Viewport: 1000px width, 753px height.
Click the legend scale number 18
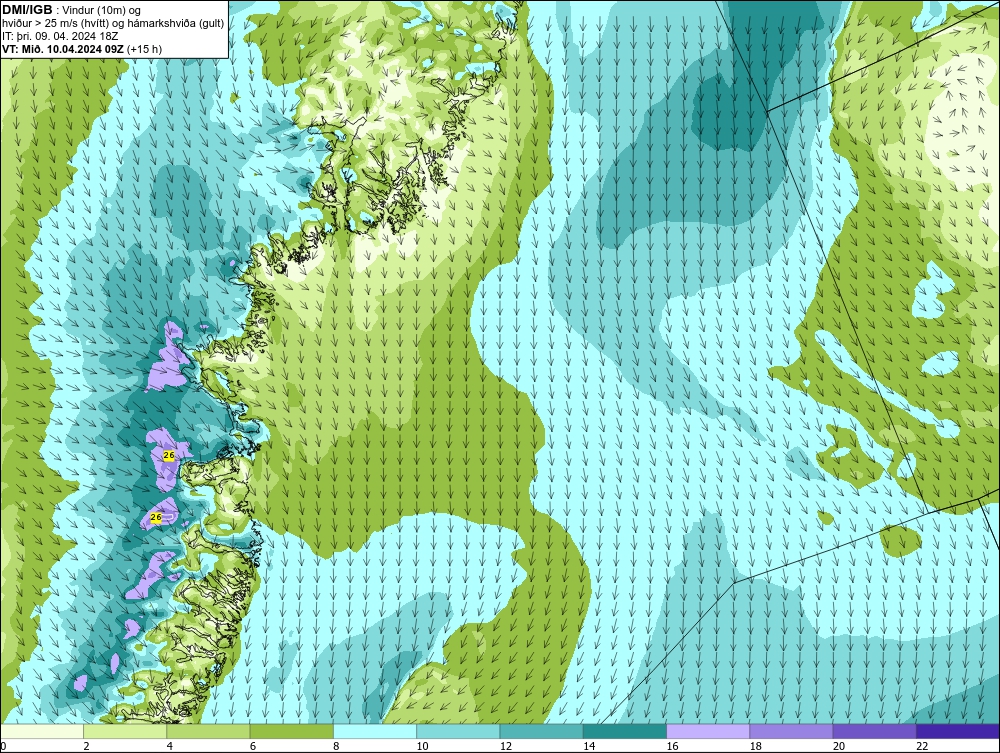click(x=755, y=747)
